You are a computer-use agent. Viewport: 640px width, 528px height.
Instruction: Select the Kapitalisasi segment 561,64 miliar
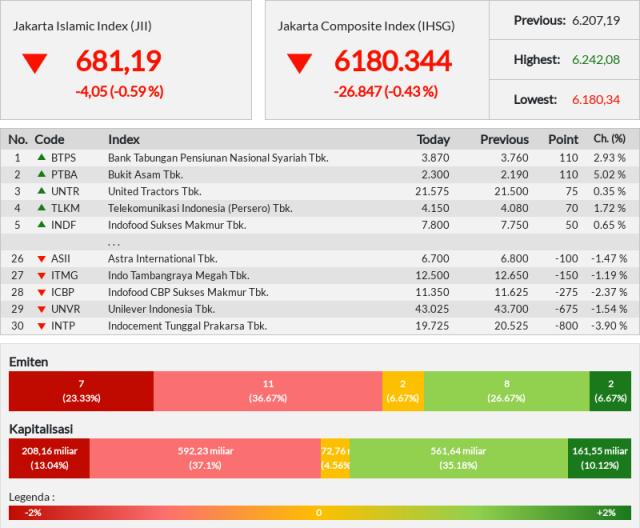point(458,458)
